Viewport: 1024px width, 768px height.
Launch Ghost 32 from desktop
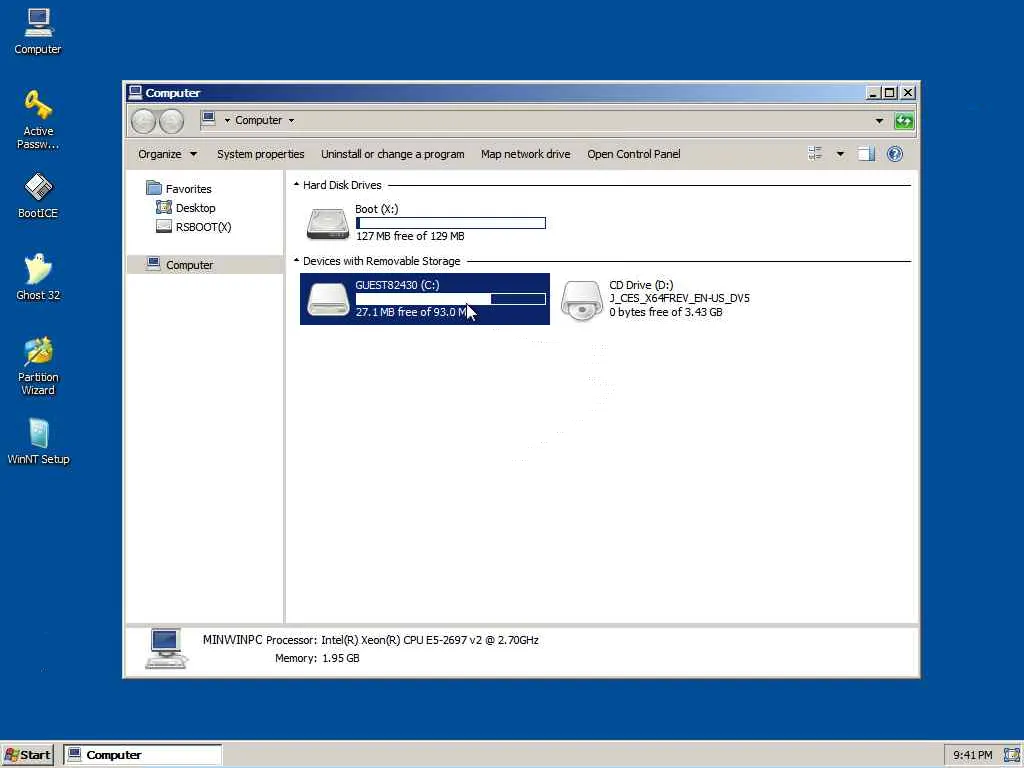click(x=38, y=277)
